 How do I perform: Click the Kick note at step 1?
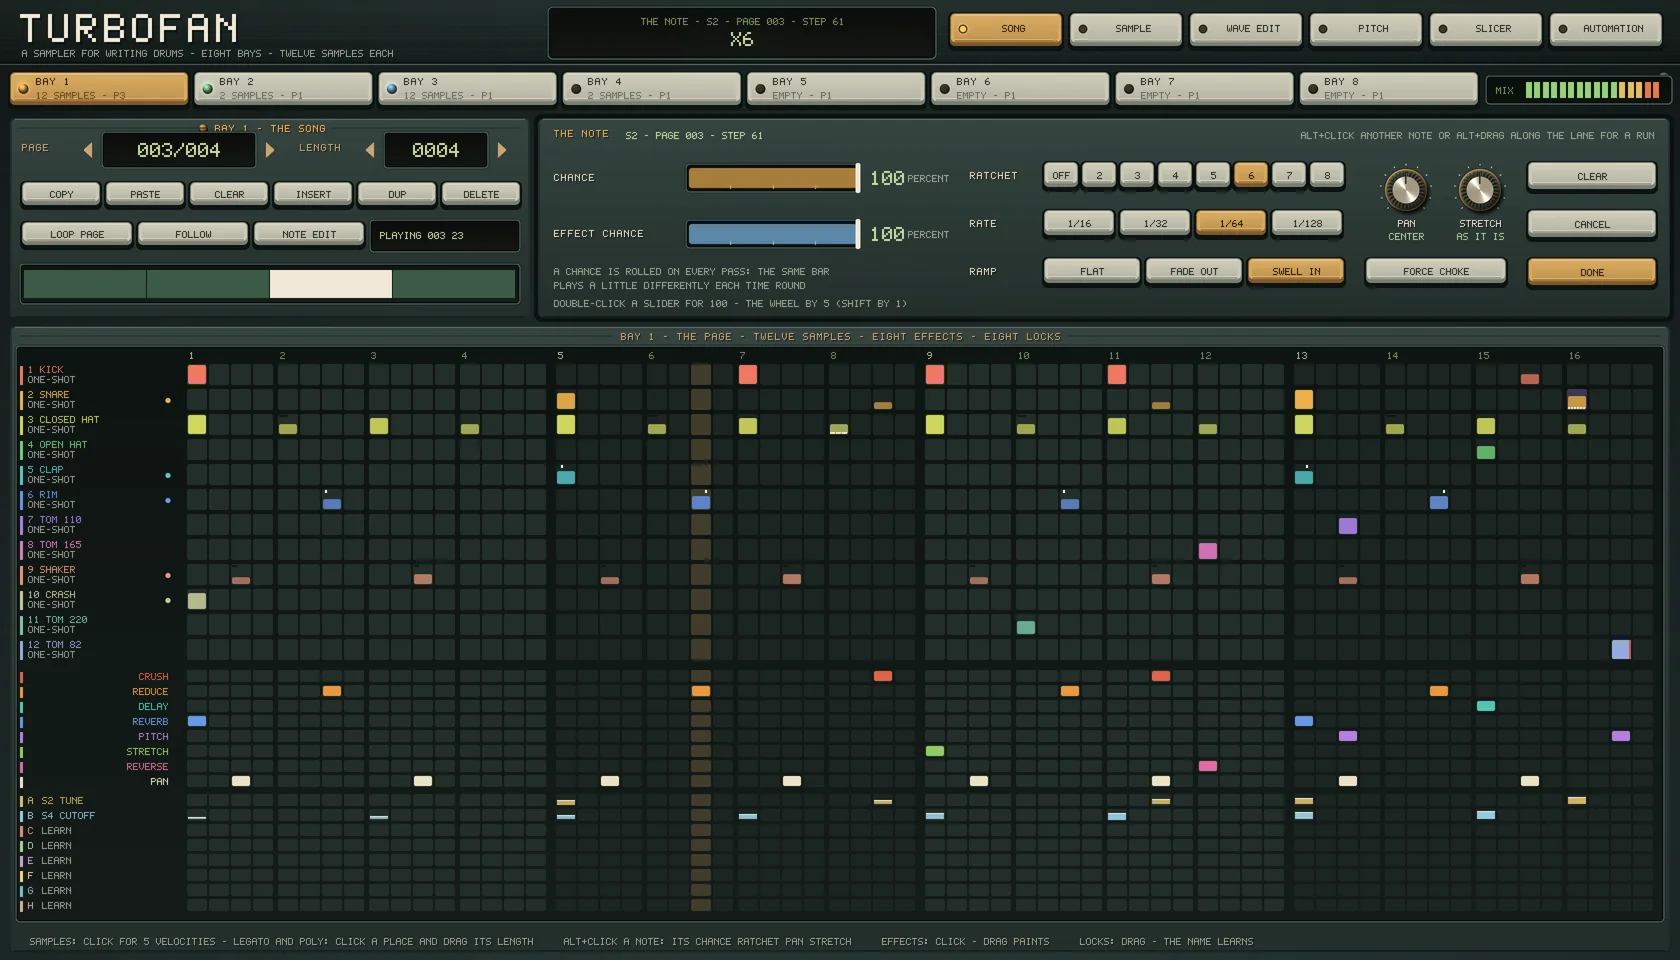click(197, 374)
